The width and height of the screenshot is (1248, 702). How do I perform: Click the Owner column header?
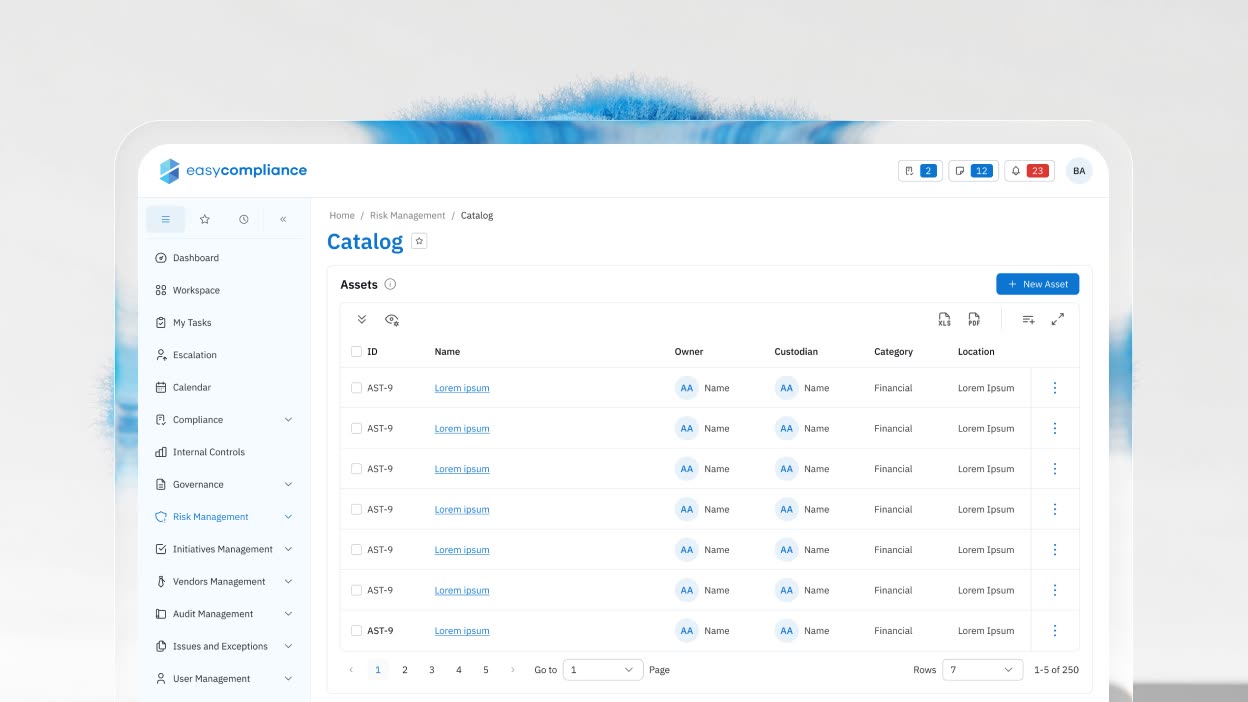689,352
